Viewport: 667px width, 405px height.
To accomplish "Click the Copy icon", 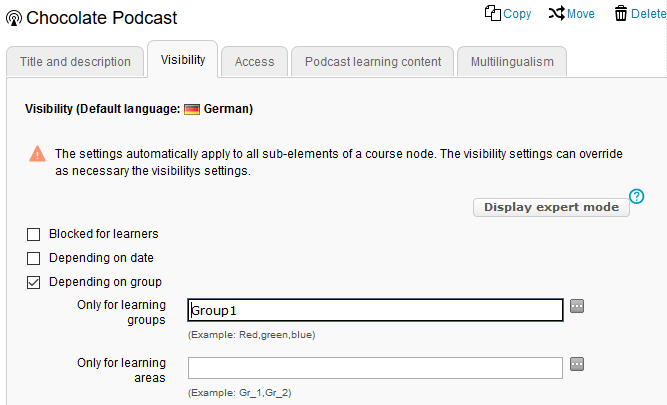I will click(492, 13).
